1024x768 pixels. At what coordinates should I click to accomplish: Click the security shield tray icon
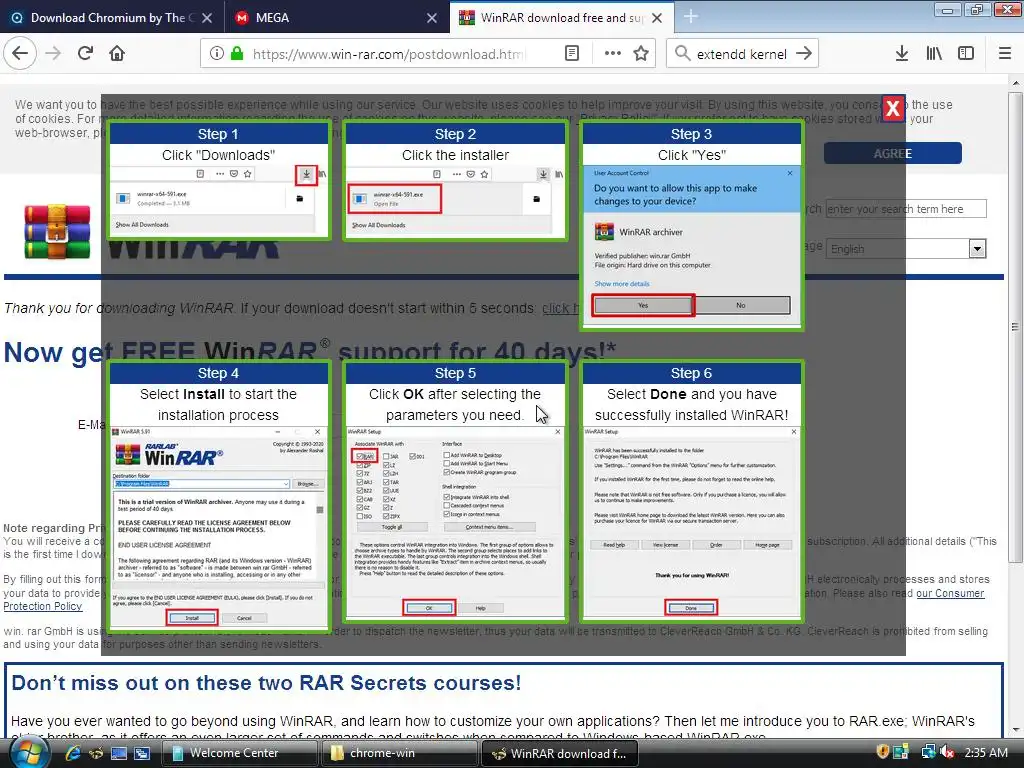(882, 752)
